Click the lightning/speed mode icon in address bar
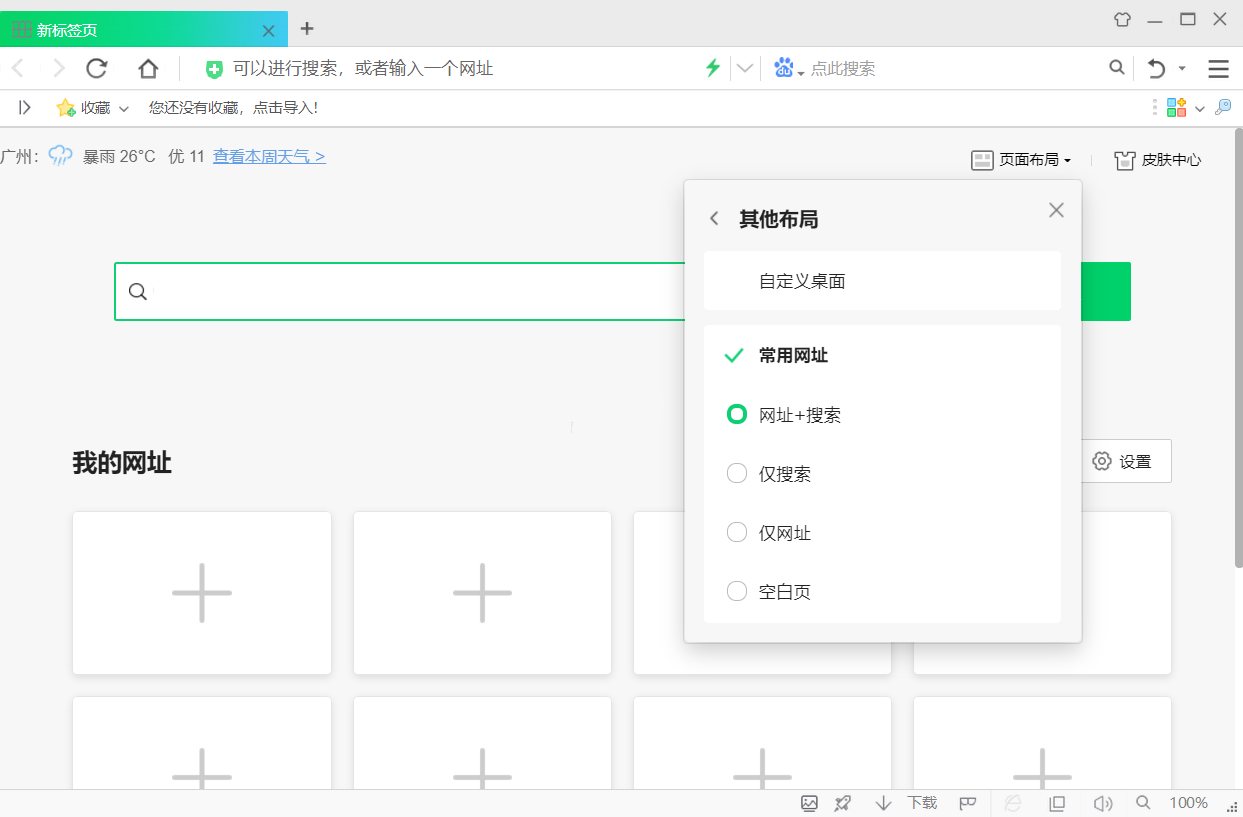This screenshot has height=817, width=1243. click(712, 67)
